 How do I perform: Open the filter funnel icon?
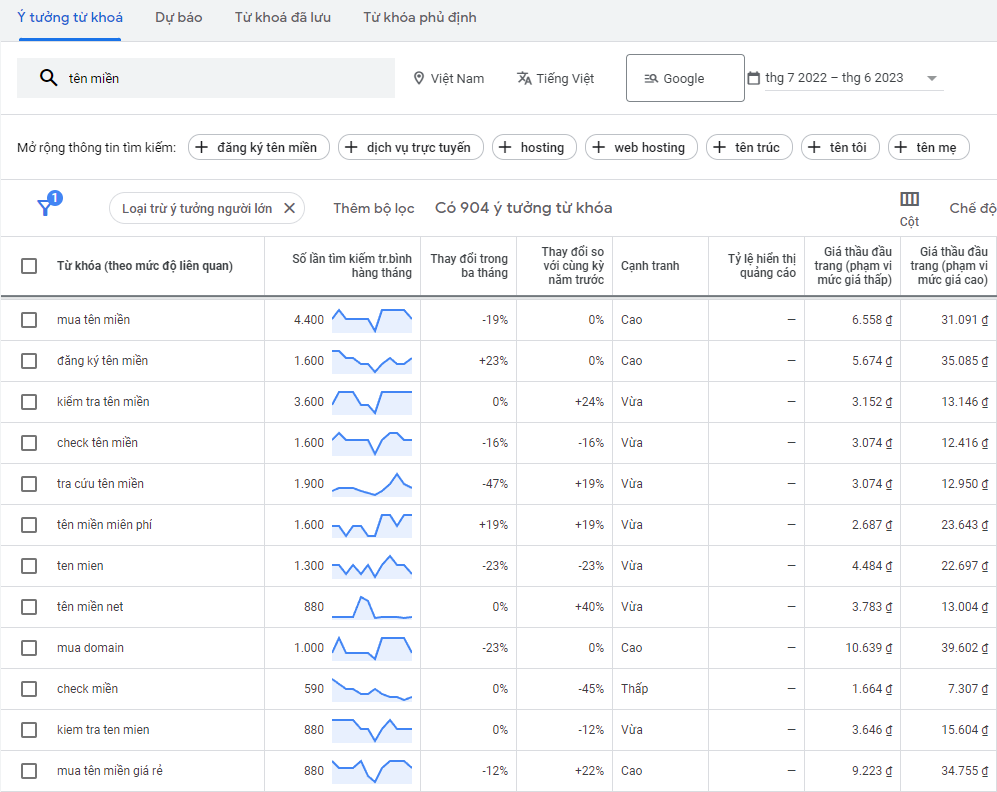tap(46, 207)
